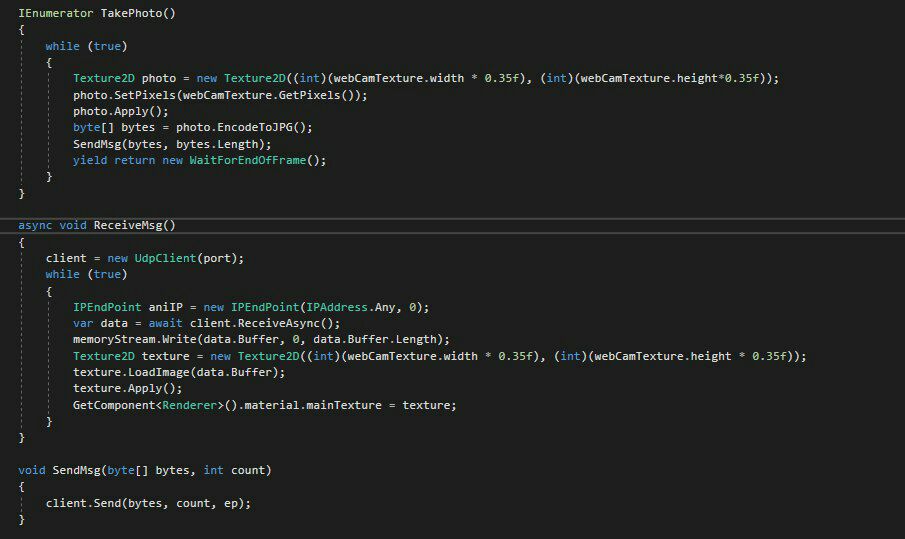Click the yield keyword
This screenshot has height=539, width=905.
[90, 160]
